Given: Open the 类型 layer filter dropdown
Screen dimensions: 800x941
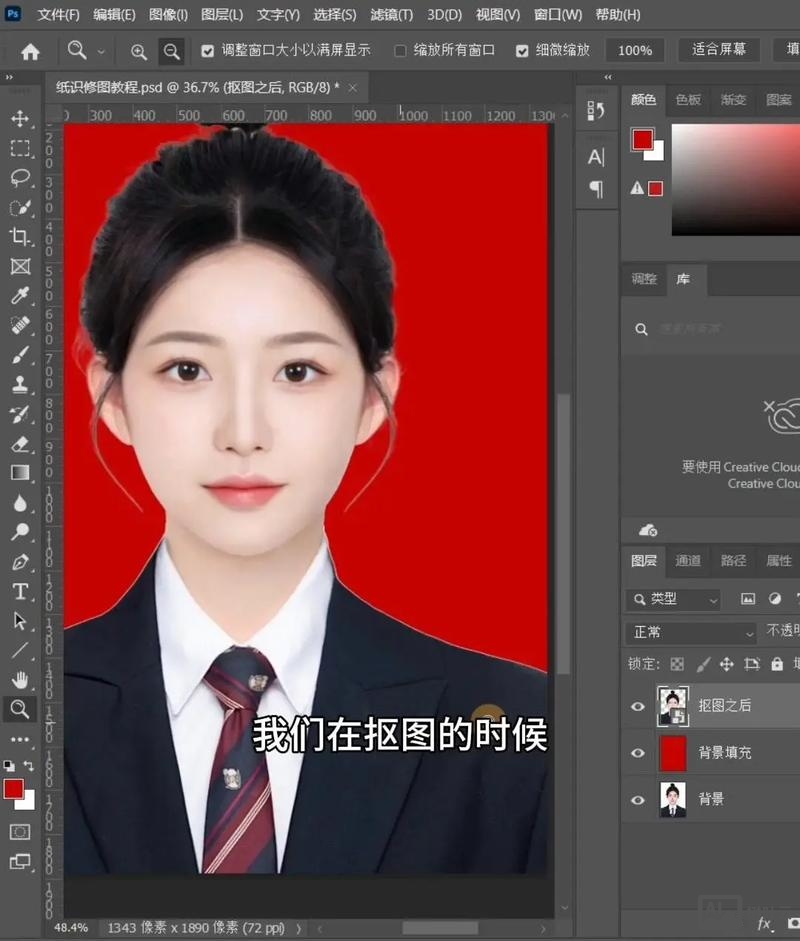Looking at the screenshot, I should click(672, 599).
